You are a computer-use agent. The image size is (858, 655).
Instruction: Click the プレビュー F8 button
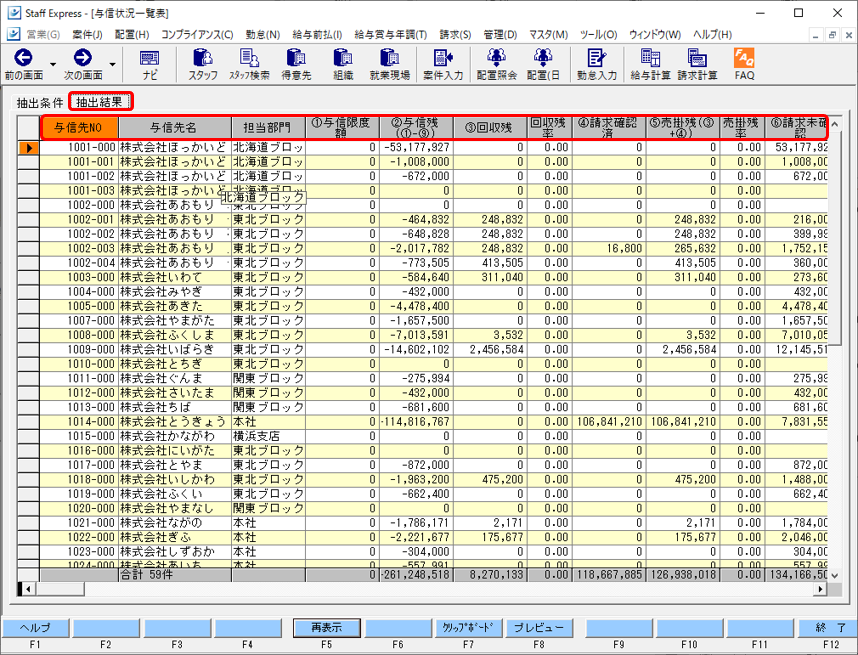(x=539, y=628)
